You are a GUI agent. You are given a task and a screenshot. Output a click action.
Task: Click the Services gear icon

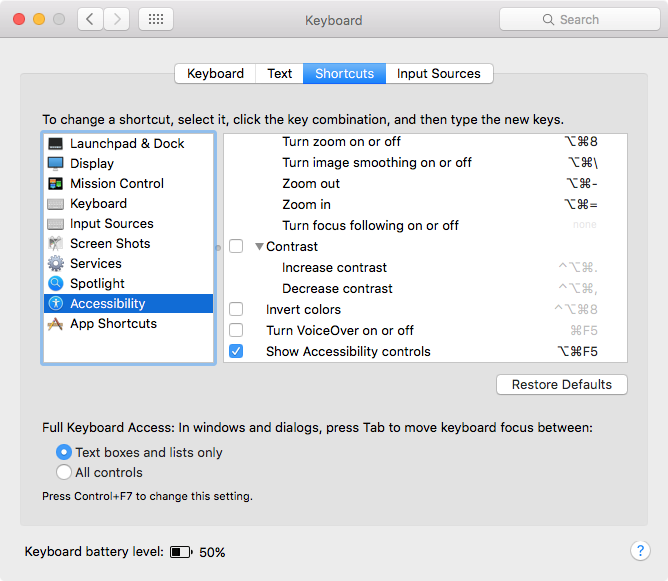click(x=55, y=264)
